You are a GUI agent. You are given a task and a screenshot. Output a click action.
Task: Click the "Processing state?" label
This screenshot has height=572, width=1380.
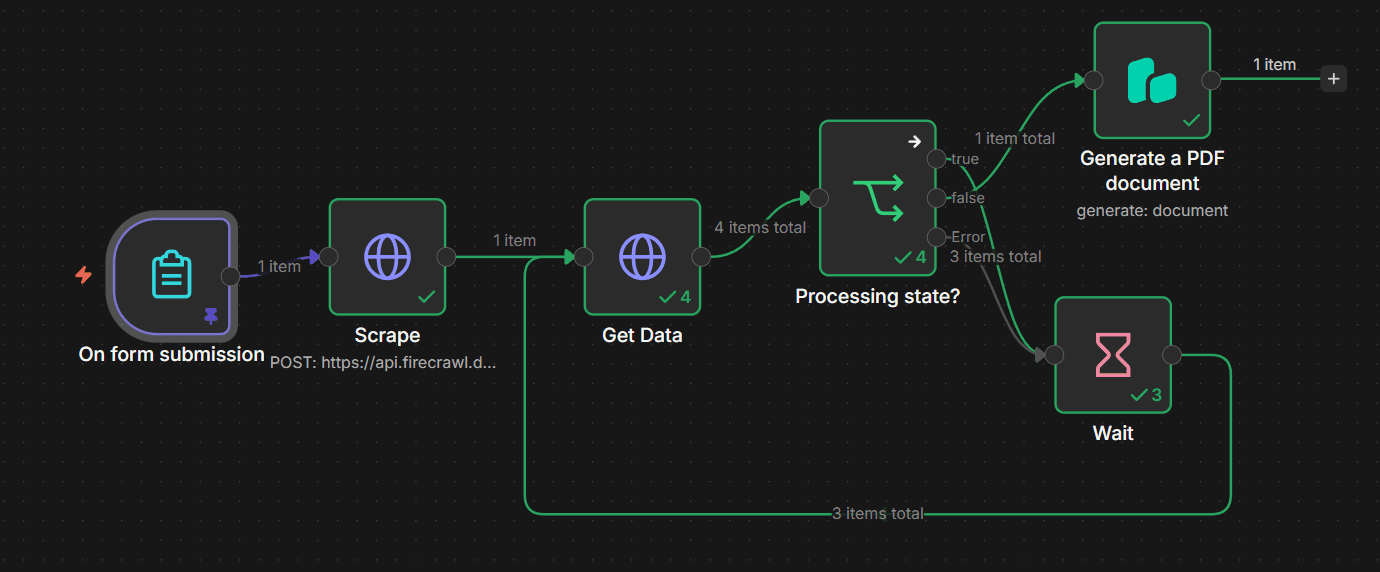pos(878,296)
